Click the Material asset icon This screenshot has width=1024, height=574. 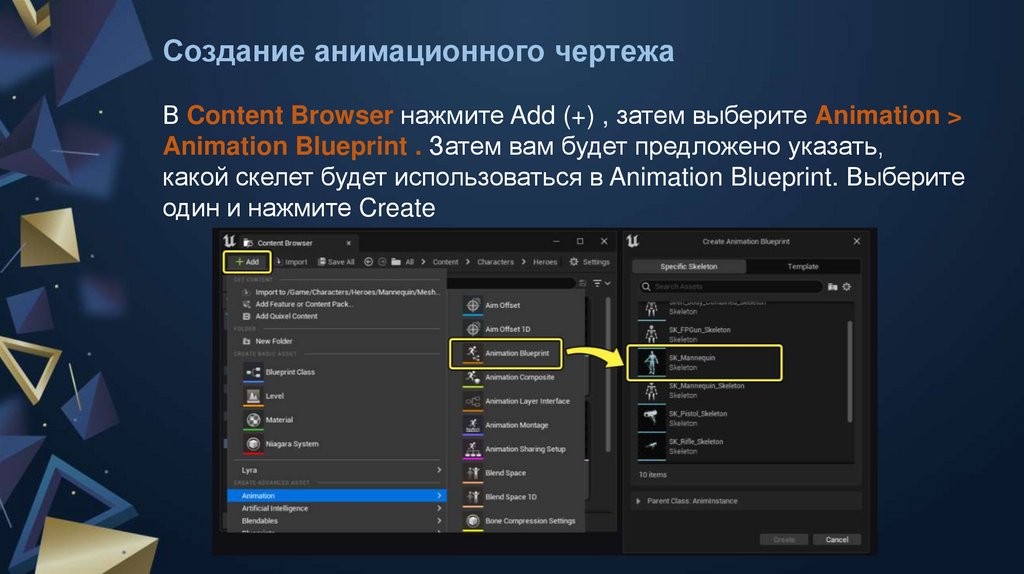253,420
